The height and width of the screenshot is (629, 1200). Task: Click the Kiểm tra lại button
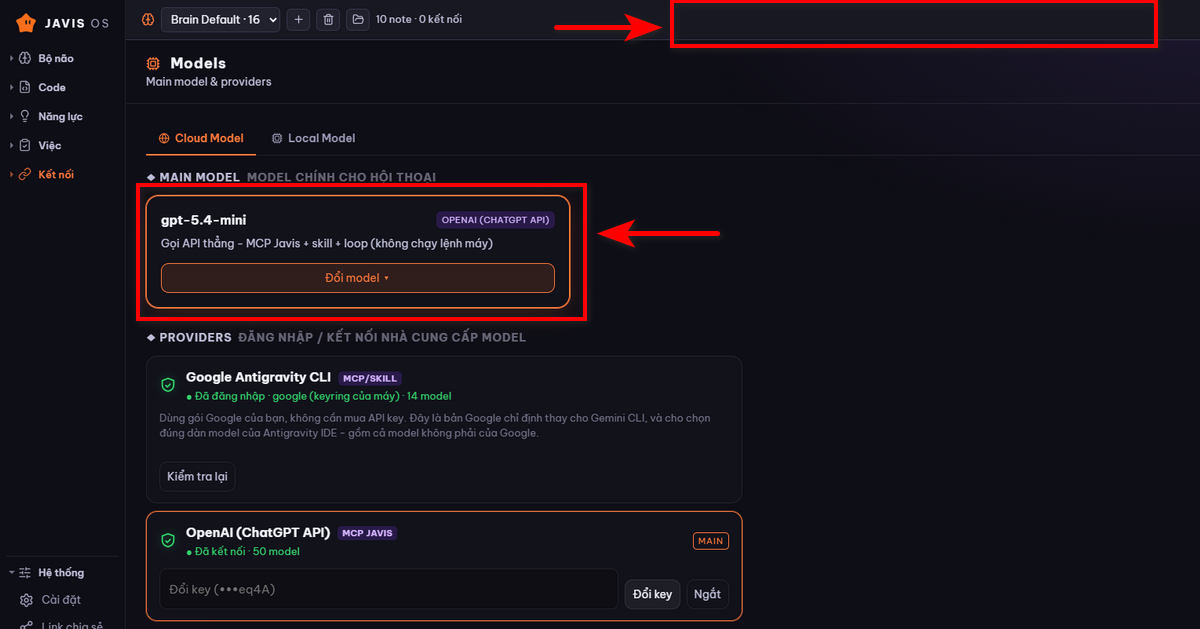(197, 476)
